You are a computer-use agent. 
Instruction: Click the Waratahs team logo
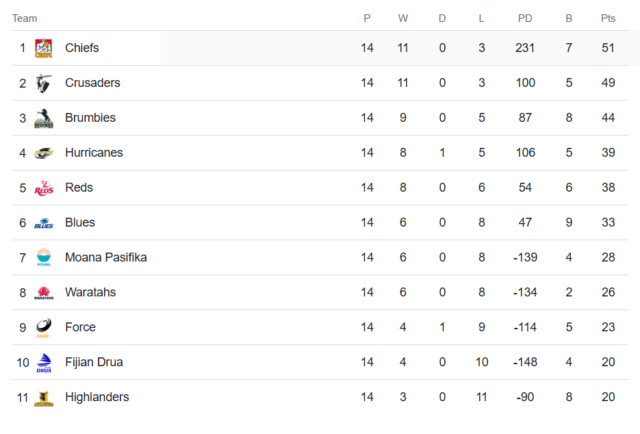(44, 293)
